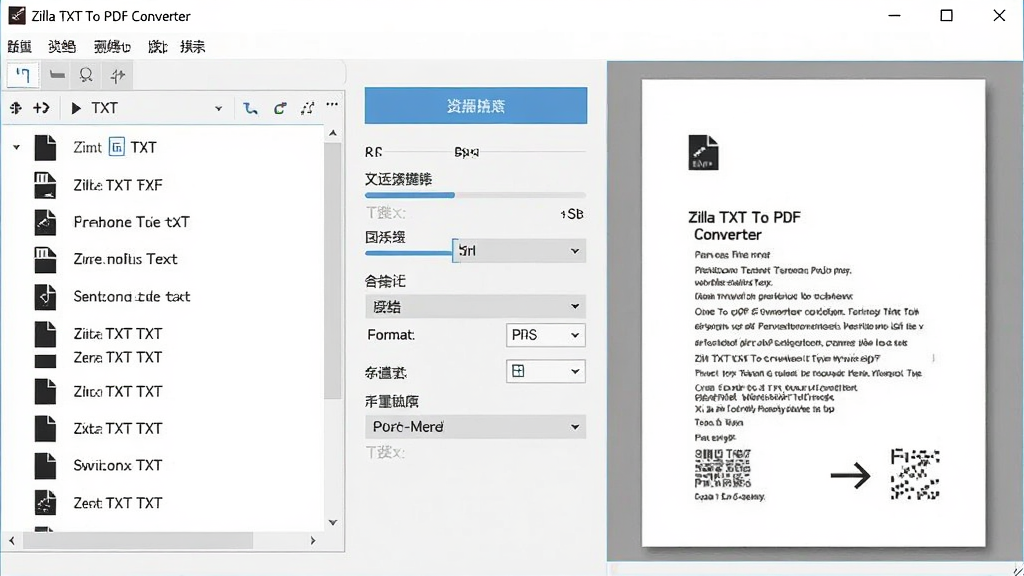Click the blue undo arrow icon
1024x576 pixels.
250,108
